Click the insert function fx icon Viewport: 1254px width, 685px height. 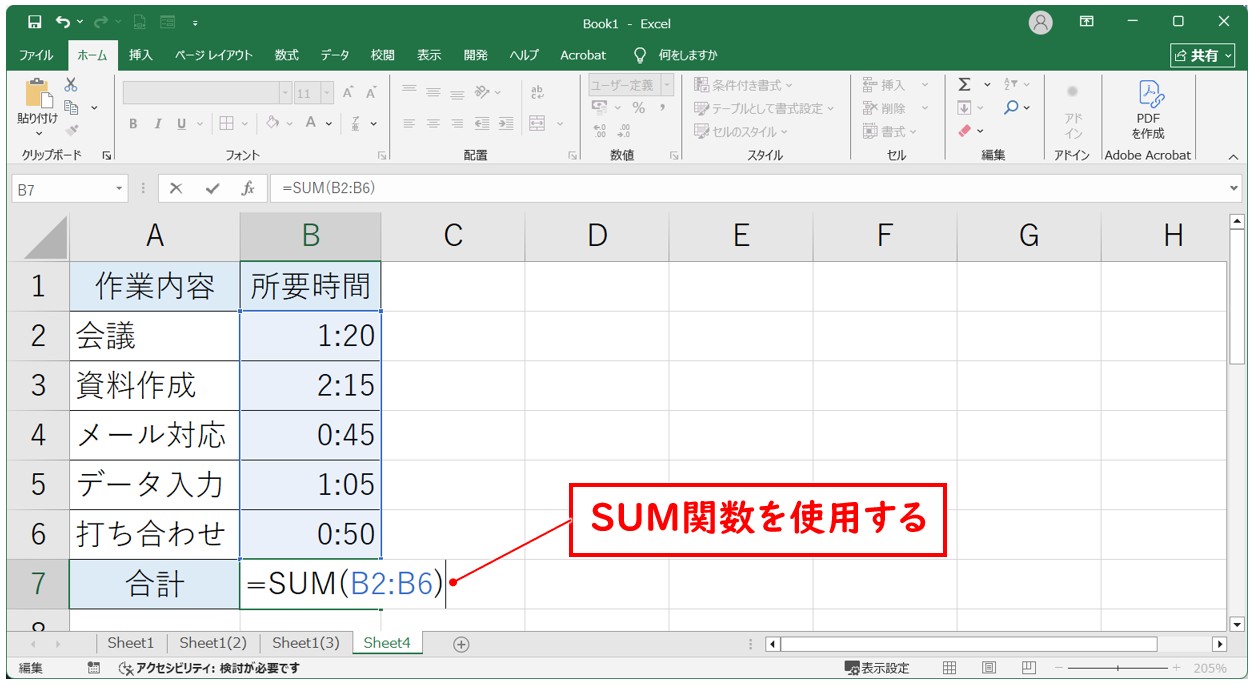[x=247, y=188]
